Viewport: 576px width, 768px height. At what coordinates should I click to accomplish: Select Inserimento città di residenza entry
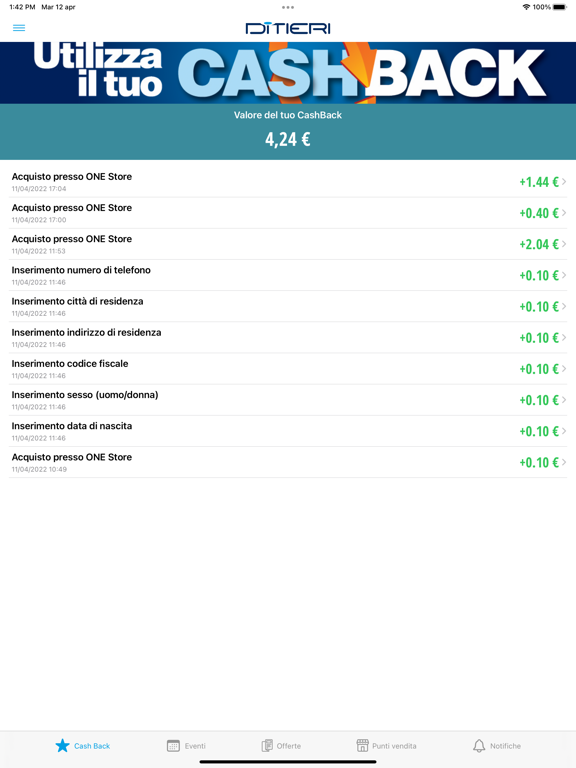pos(288,307)
